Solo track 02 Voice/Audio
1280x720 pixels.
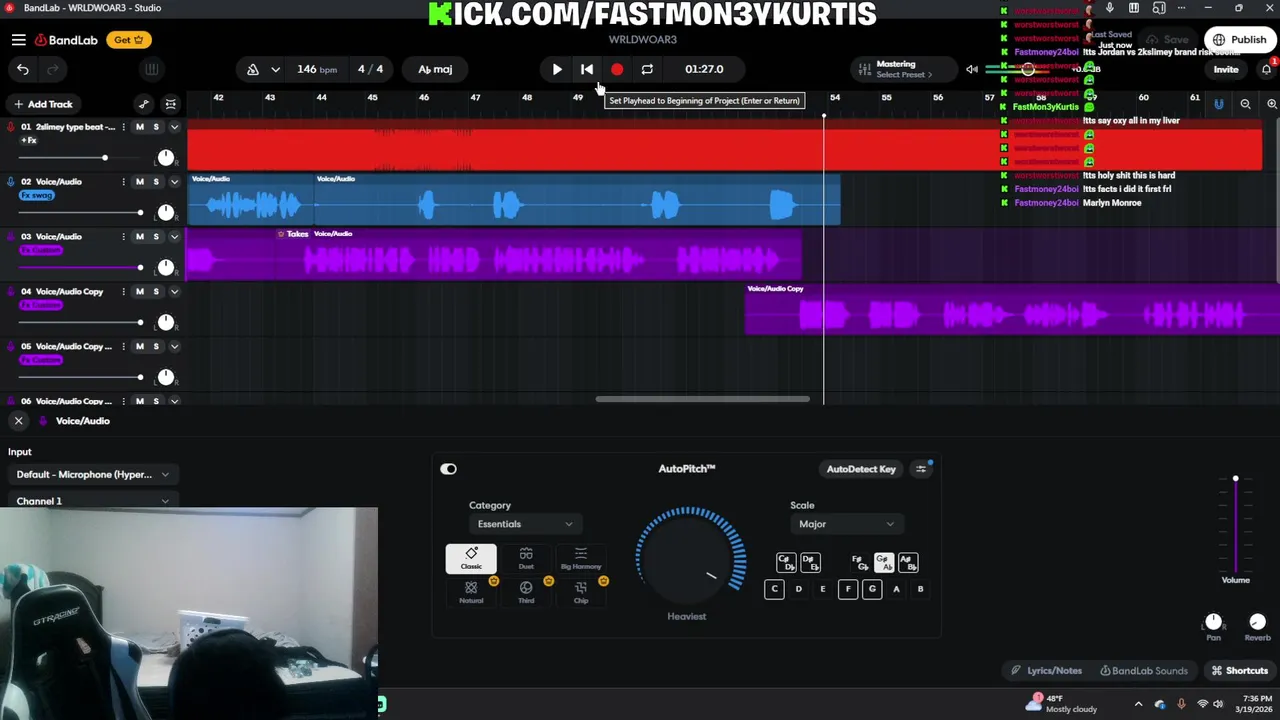click(156, 182)
